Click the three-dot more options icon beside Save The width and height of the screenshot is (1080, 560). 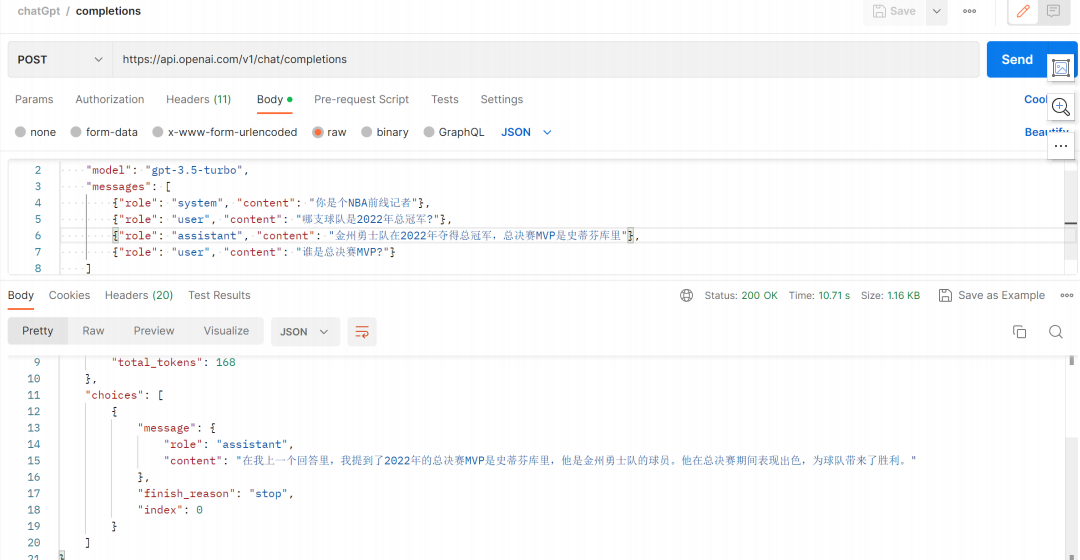(x=969, y=12)
